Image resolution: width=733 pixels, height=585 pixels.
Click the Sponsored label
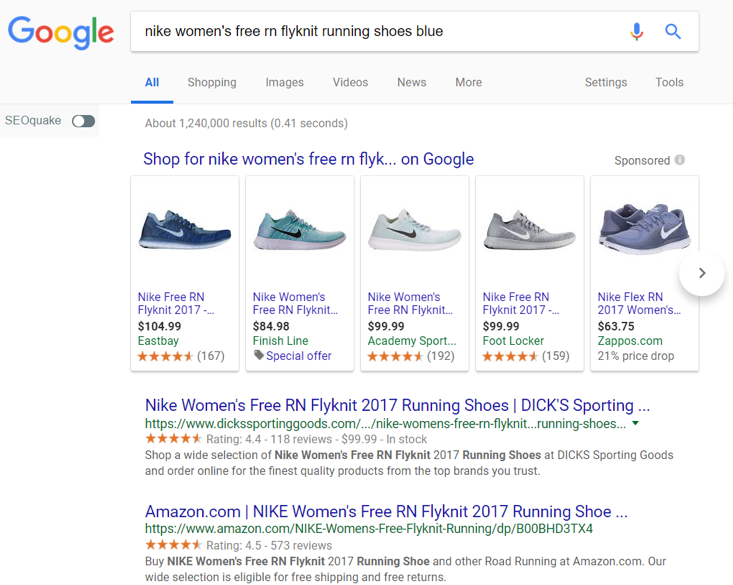pyautogui.click(x=642, y=160)
